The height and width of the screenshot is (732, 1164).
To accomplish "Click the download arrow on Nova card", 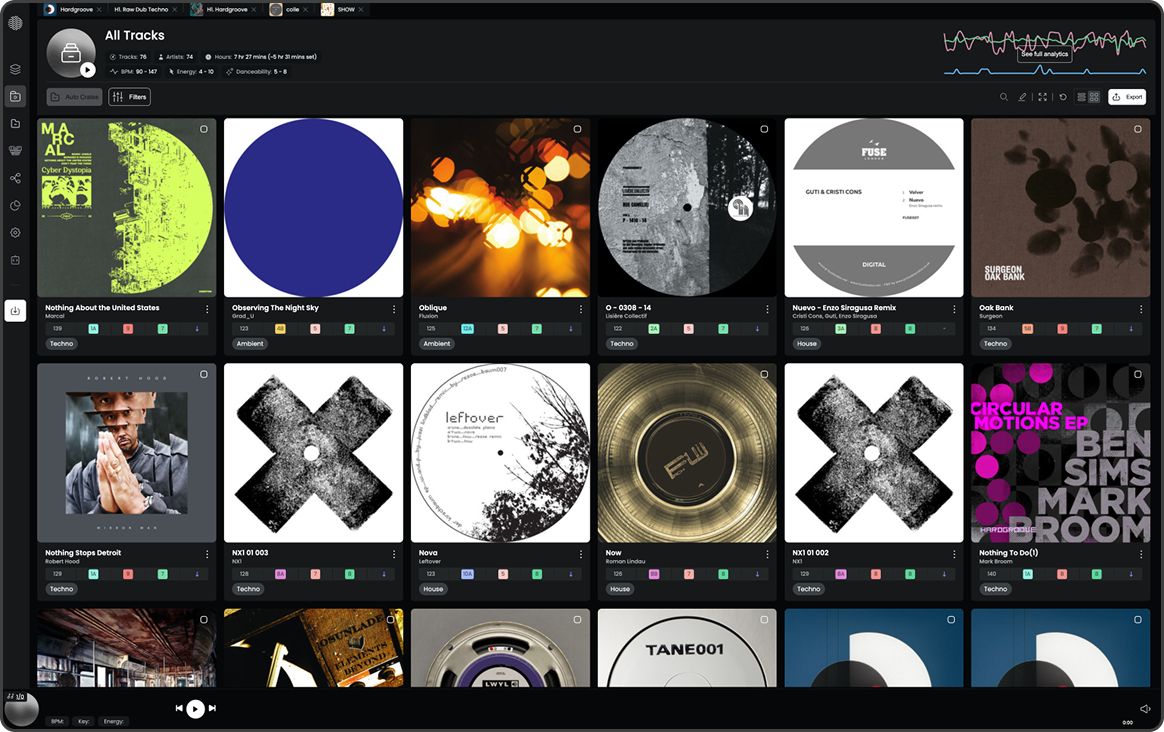I will point(570,574).
